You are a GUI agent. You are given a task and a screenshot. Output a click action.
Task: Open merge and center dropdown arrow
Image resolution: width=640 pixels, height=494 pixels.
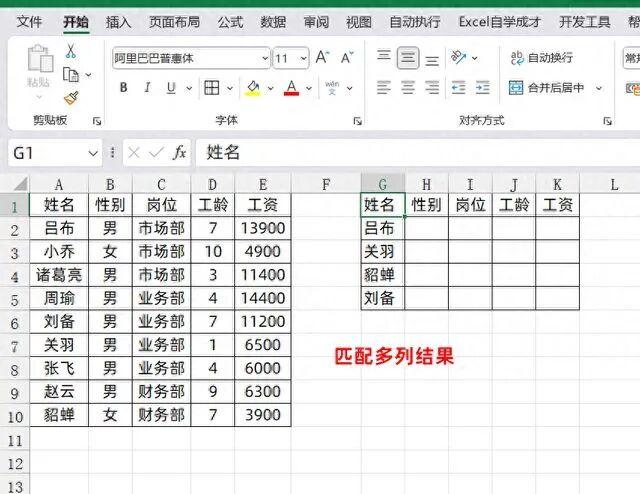pyautogui.click(x=599, y=88)
